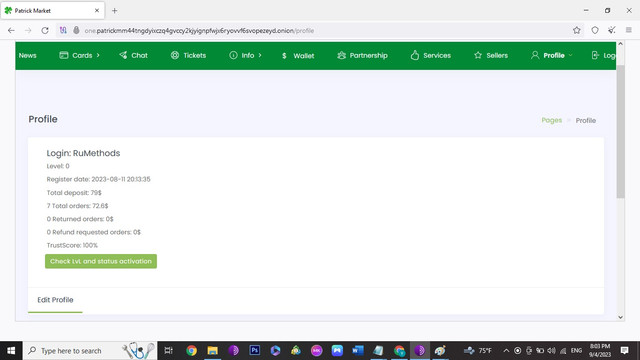Expand the Info submenu chevron
Screen dimensions: 640x360
point(260,55)
